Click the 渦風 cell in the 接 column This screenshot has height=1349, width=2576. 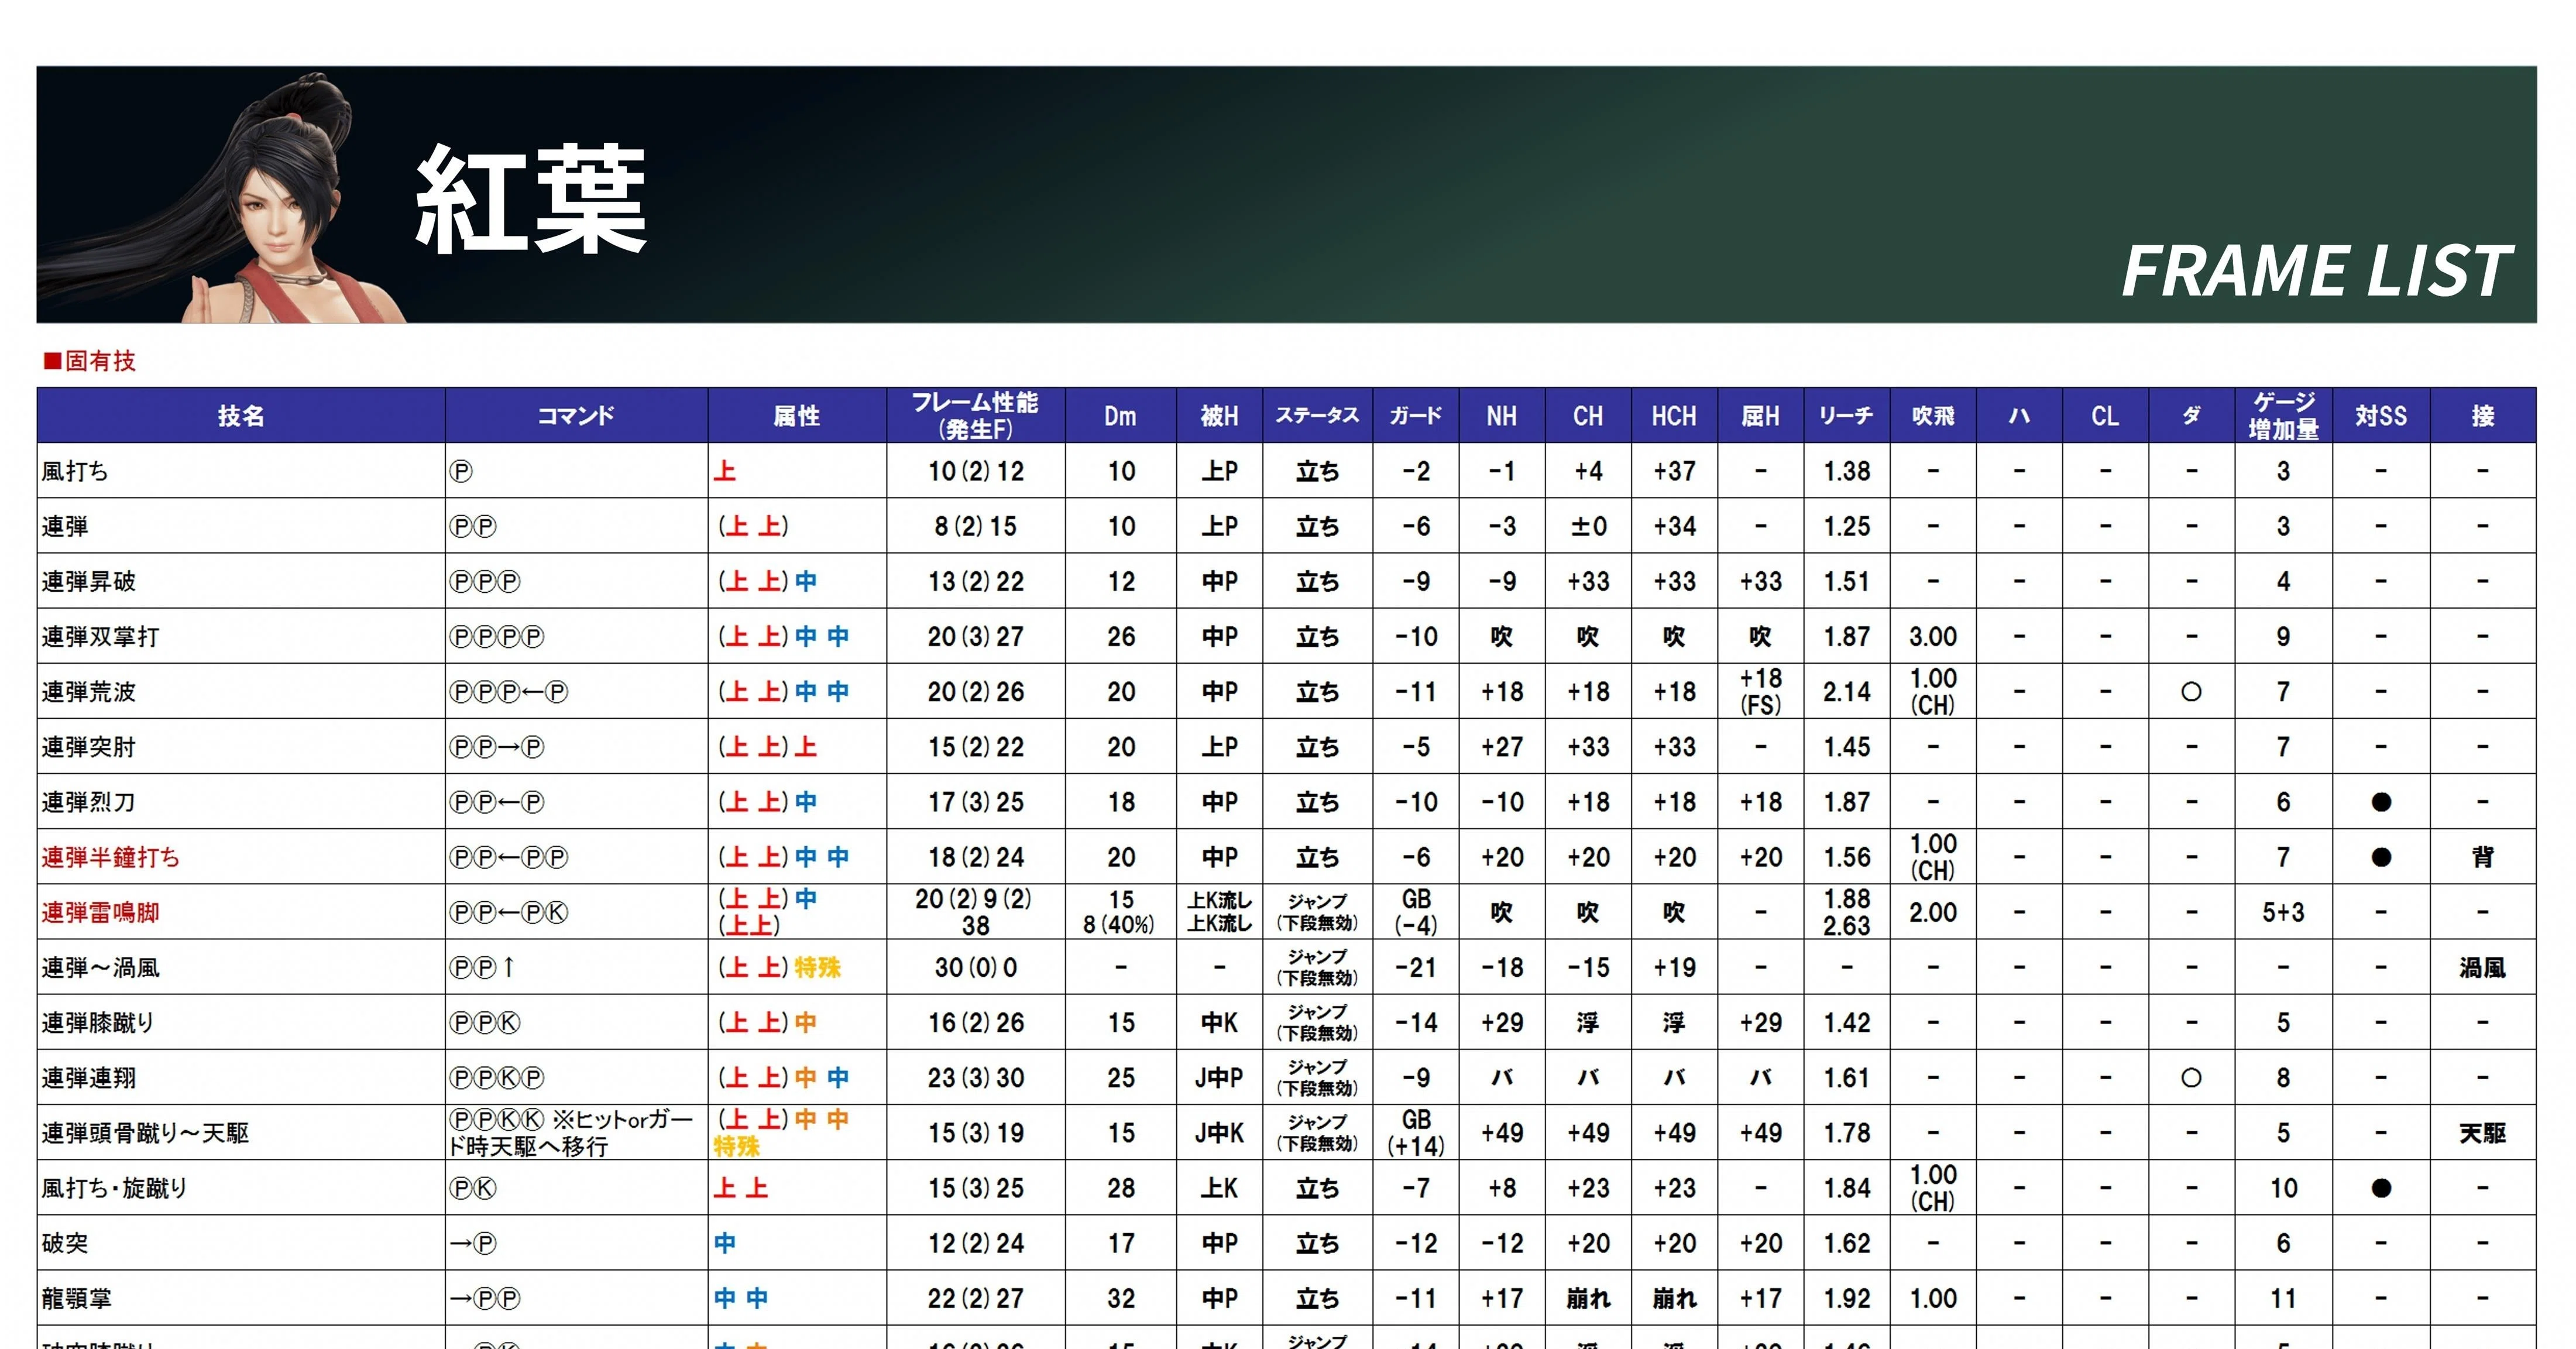[2482, 967]
